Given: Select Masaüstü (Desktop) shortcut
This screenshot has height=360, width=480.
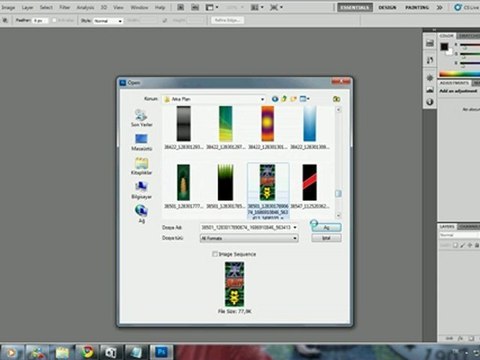Looking at the screenshot, I should (x=141, y=142).
